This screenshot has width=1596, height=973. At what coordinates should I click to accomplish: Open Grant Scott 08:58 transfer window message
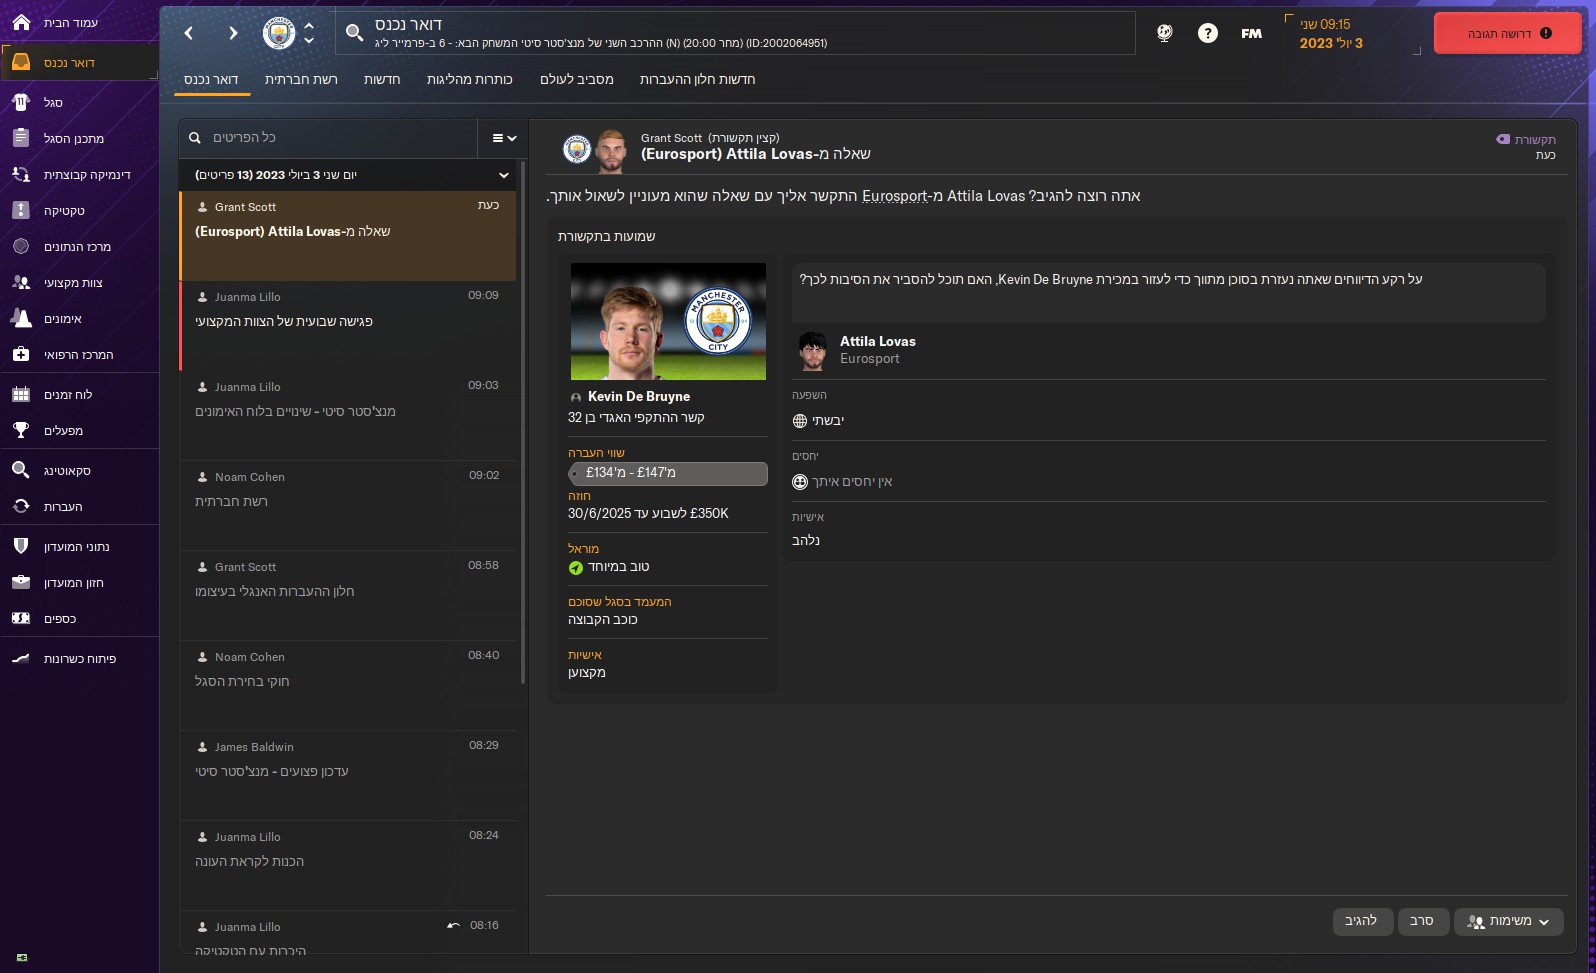tap(348, 595)
